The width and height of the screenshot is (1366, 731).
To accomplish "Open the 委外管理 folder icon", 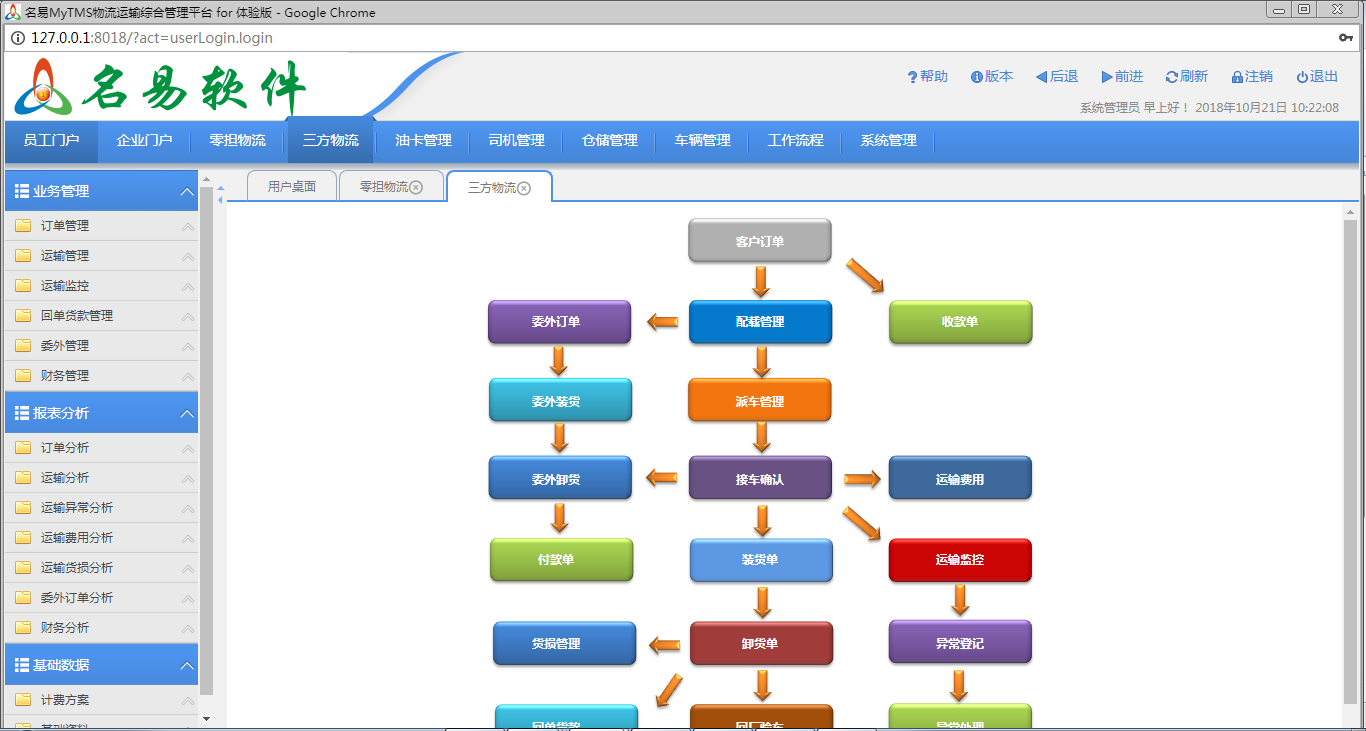I will click(x=23, y=346).
